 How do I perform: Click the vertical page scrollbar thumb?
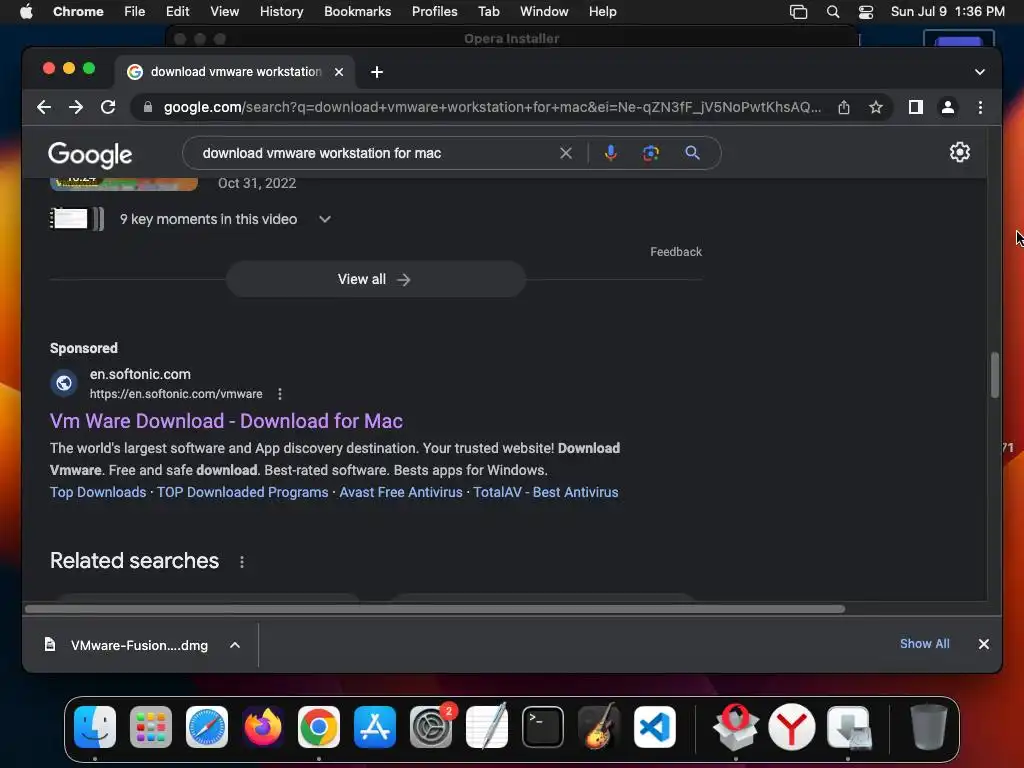[x=995, y=375]
